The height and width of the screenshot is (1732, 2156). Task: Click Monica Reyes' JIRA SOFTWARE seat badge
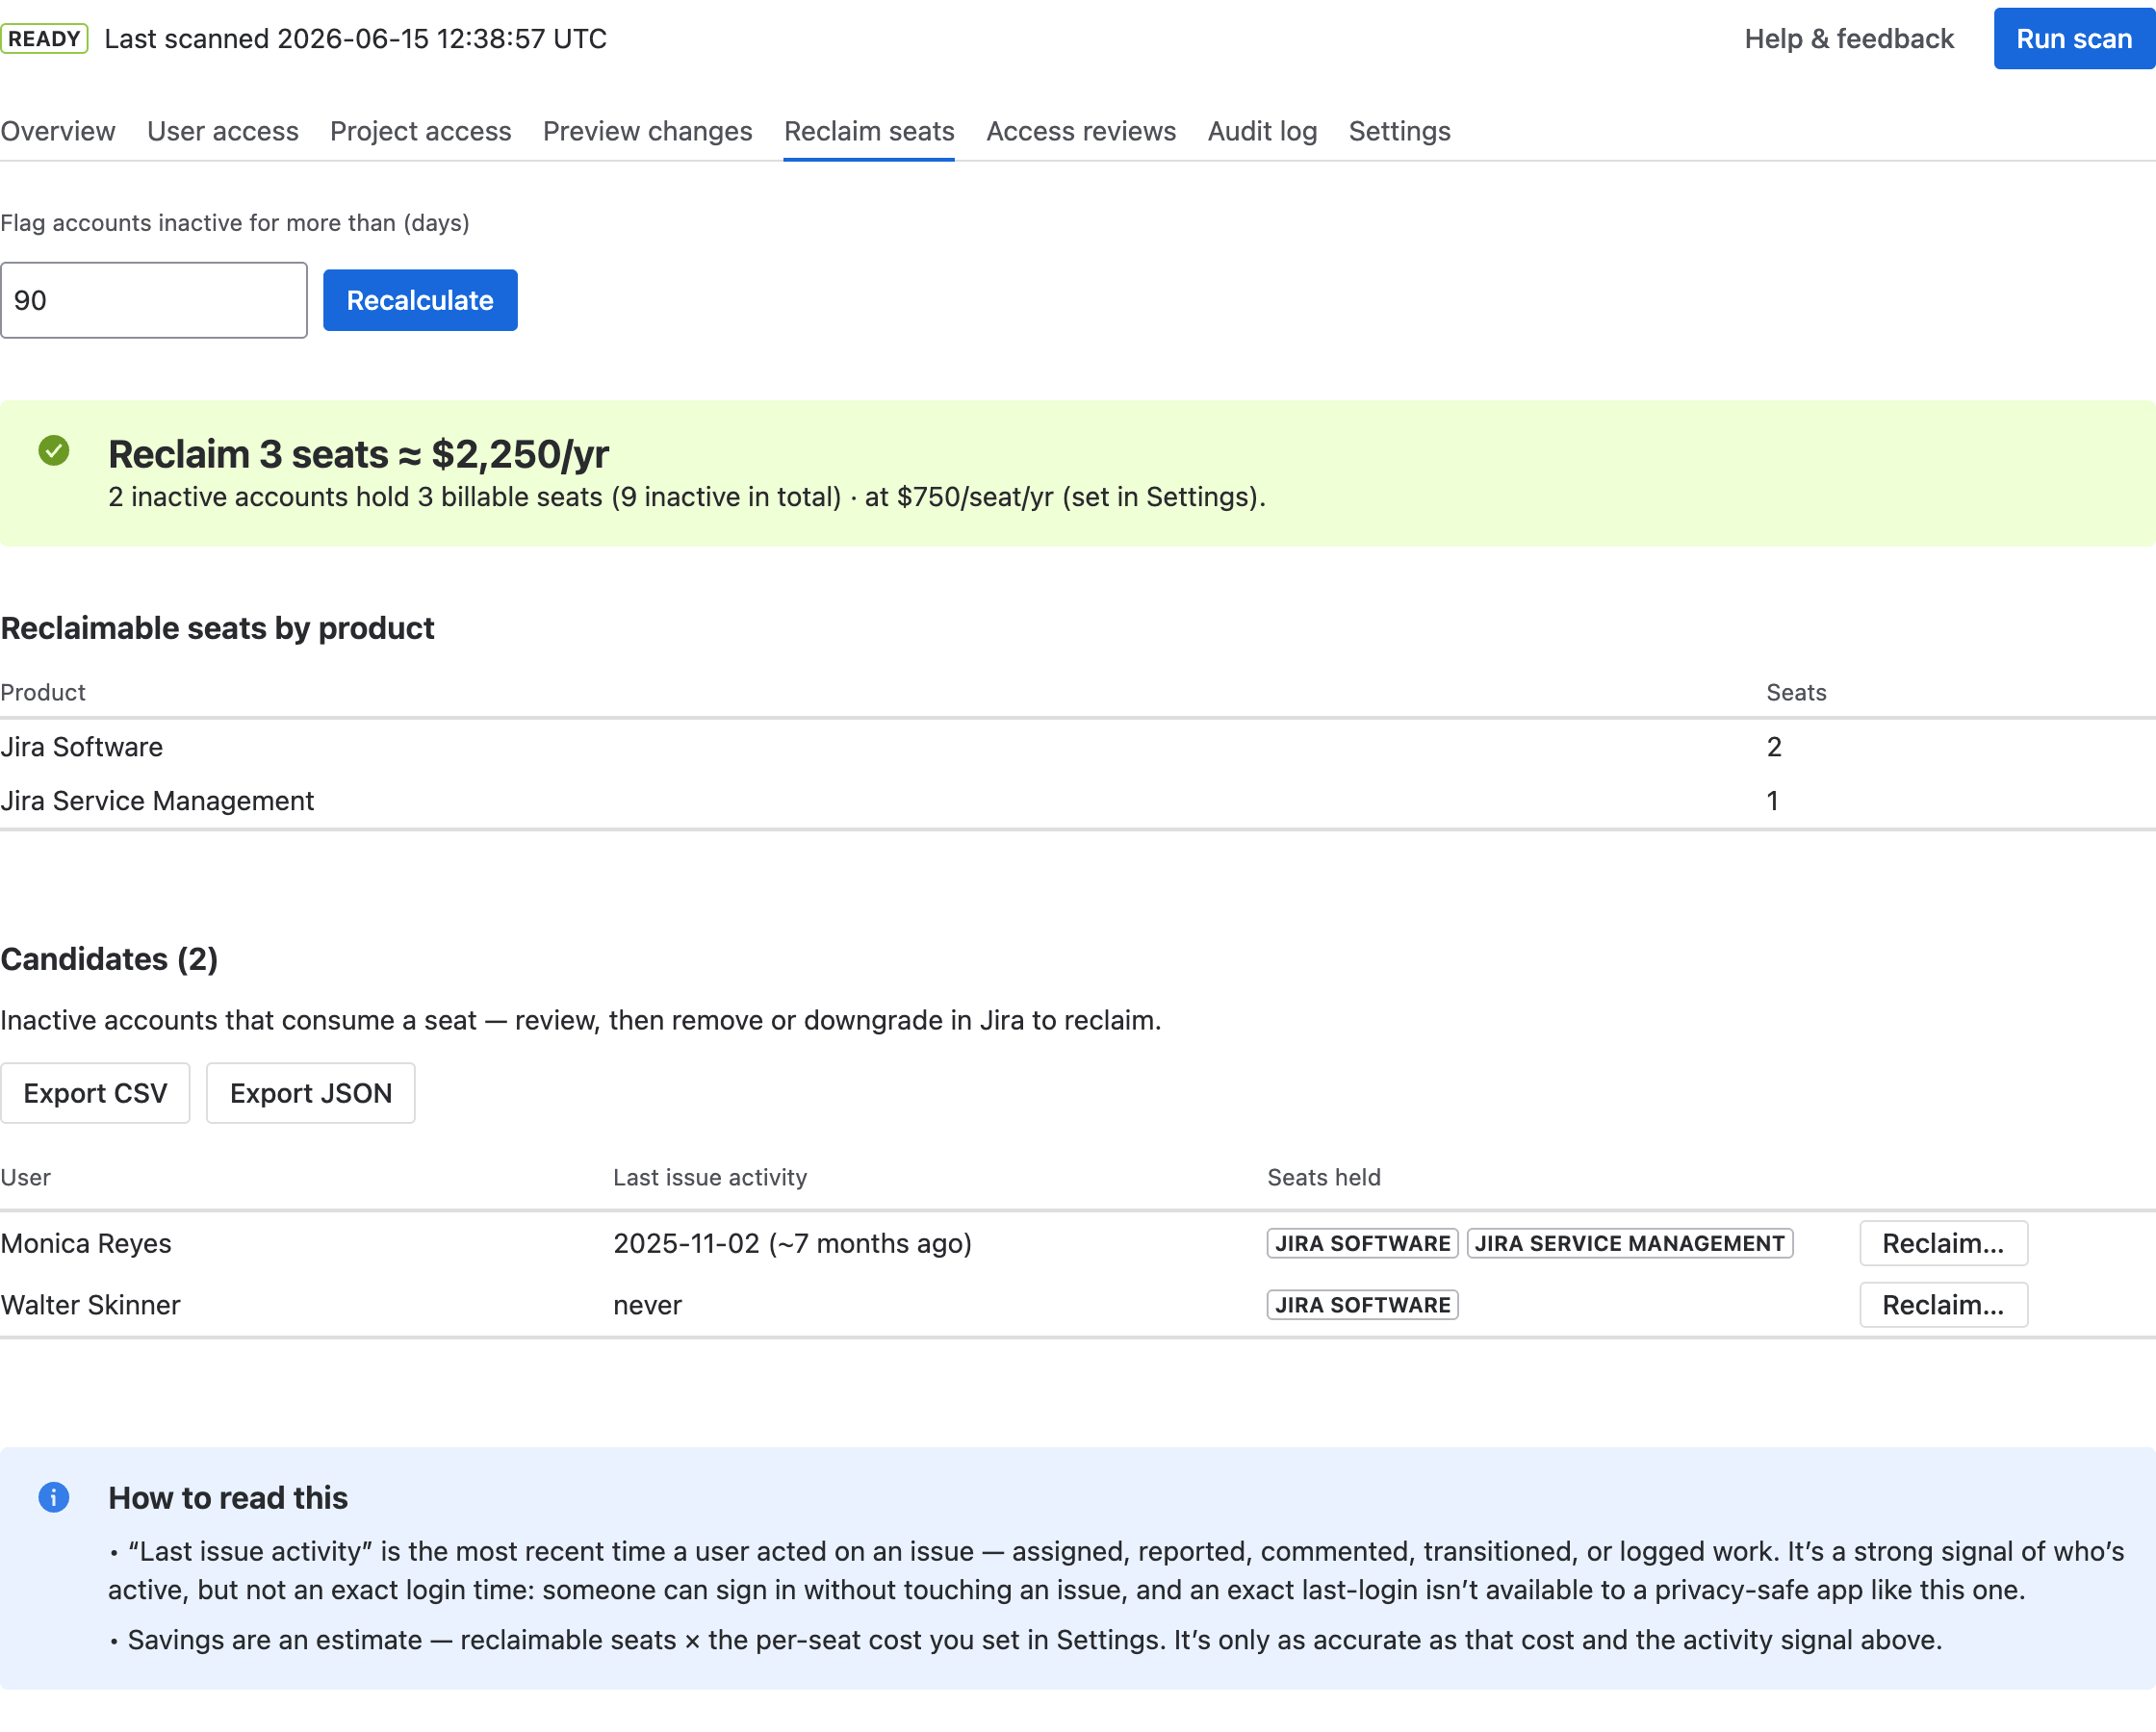(1362, 1243)
